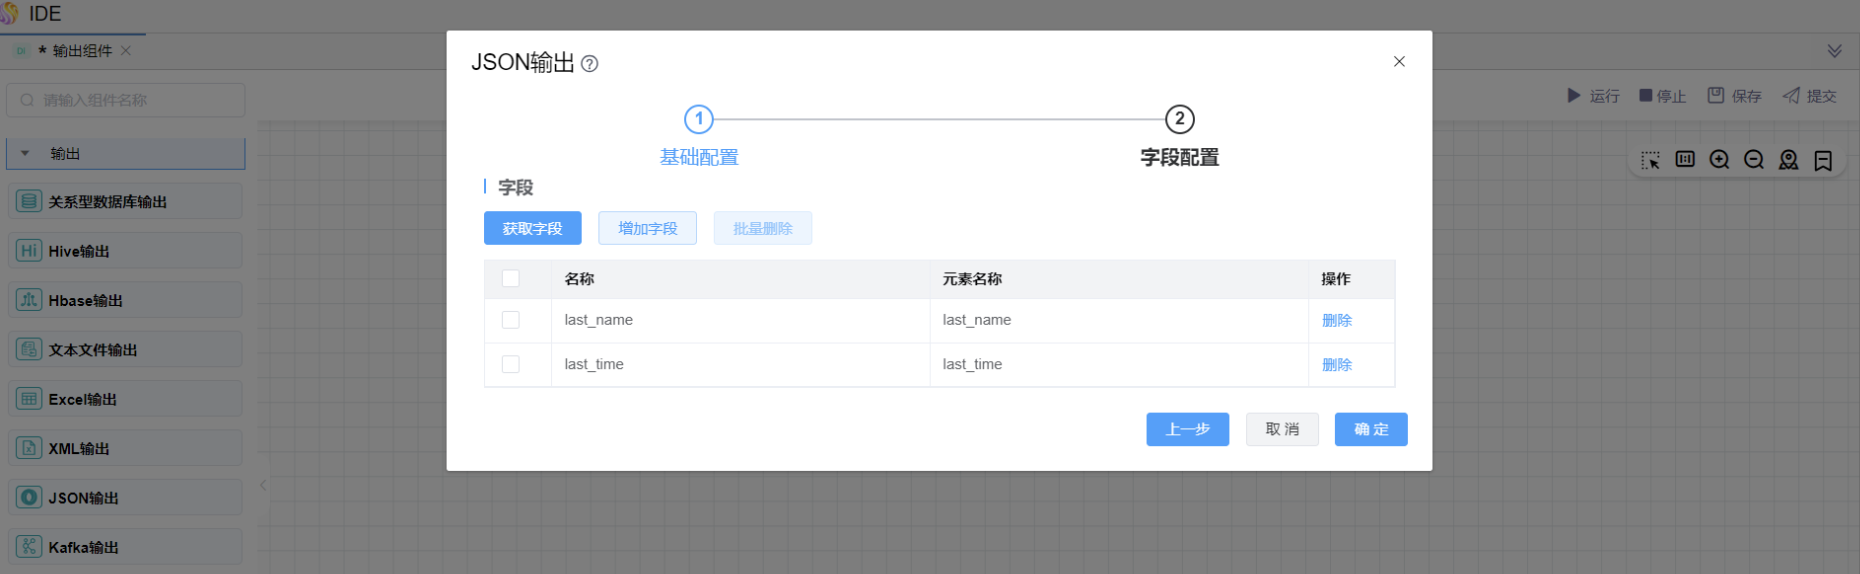Screen dimensions: 1860x574
Task: Click the 获取字段 button
Action: click(x=532, y=229)
